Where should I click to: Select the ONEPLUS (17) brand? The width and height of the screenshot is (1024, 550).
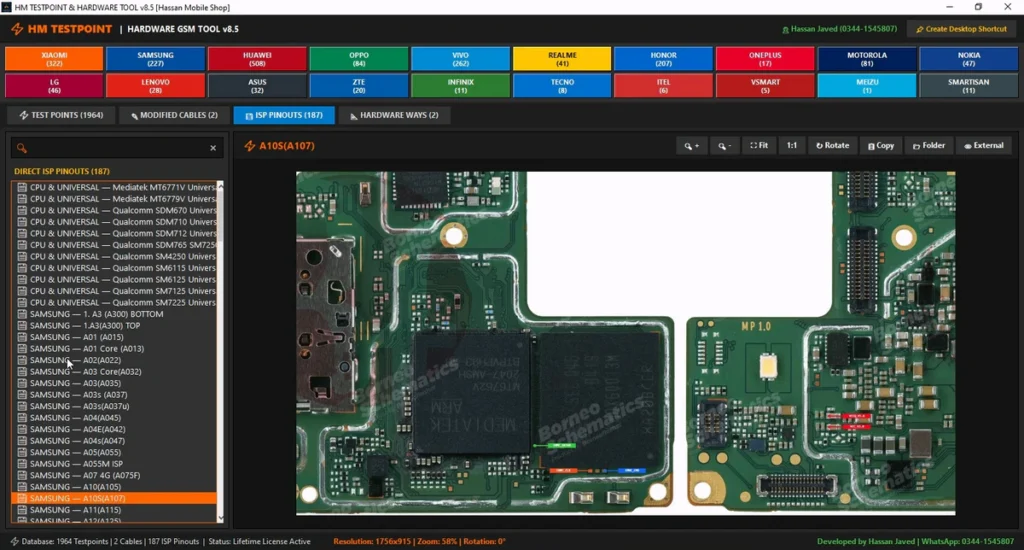point(765,59)
